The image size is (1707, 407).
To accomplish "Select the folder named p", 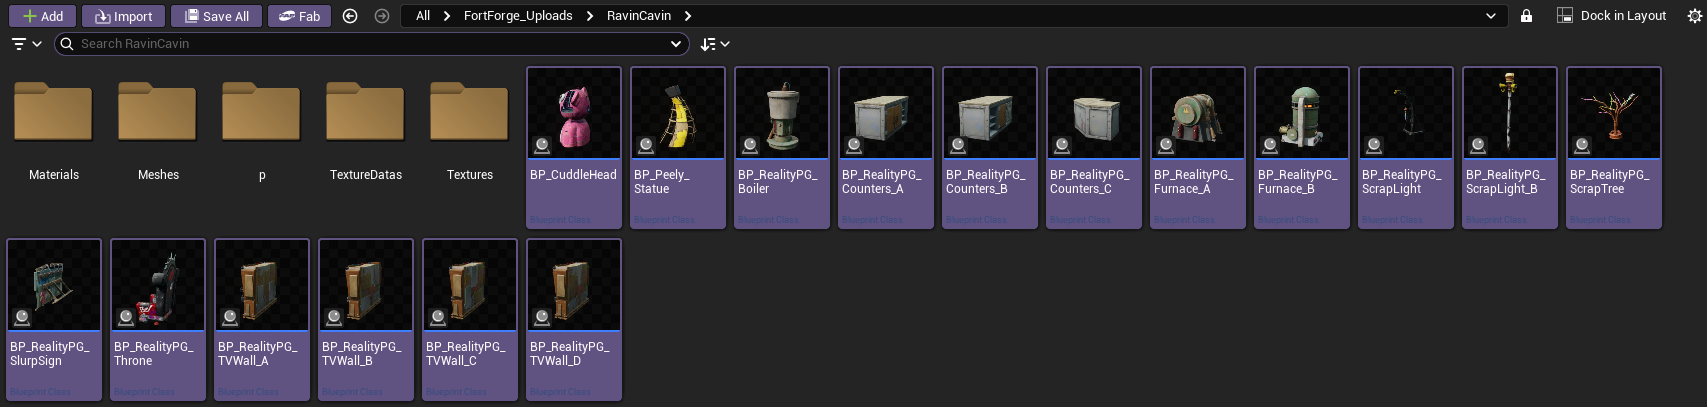I will pos(262,128).
